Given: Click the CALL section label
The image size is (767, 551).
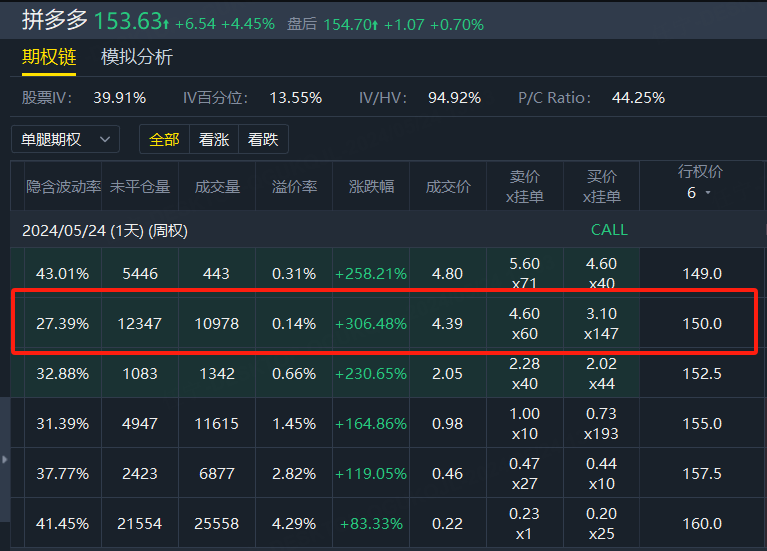Looking at the screenshot, I should point(609,230).
